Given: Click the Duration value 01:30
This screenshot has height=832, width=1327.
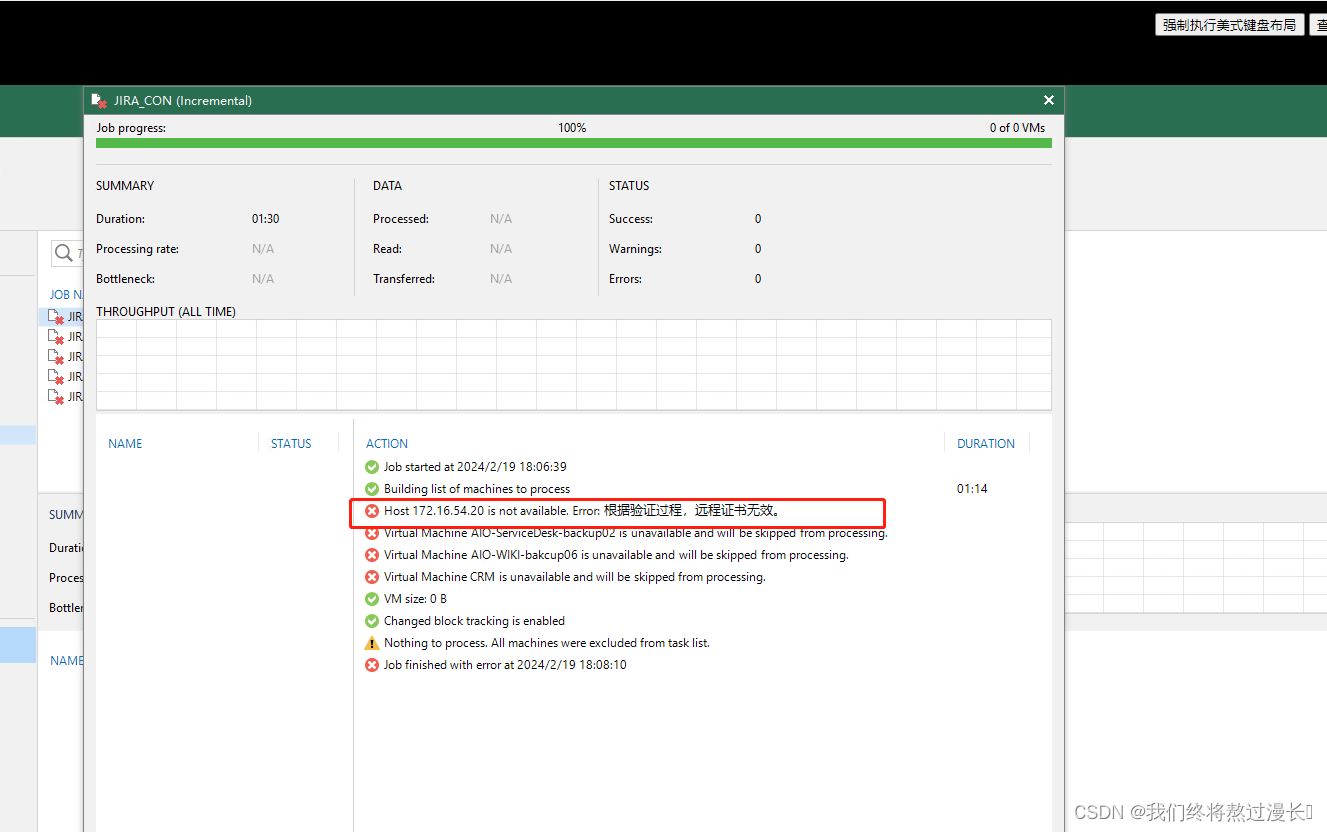Looking at the screenshot, I should [x=266, y=219].
